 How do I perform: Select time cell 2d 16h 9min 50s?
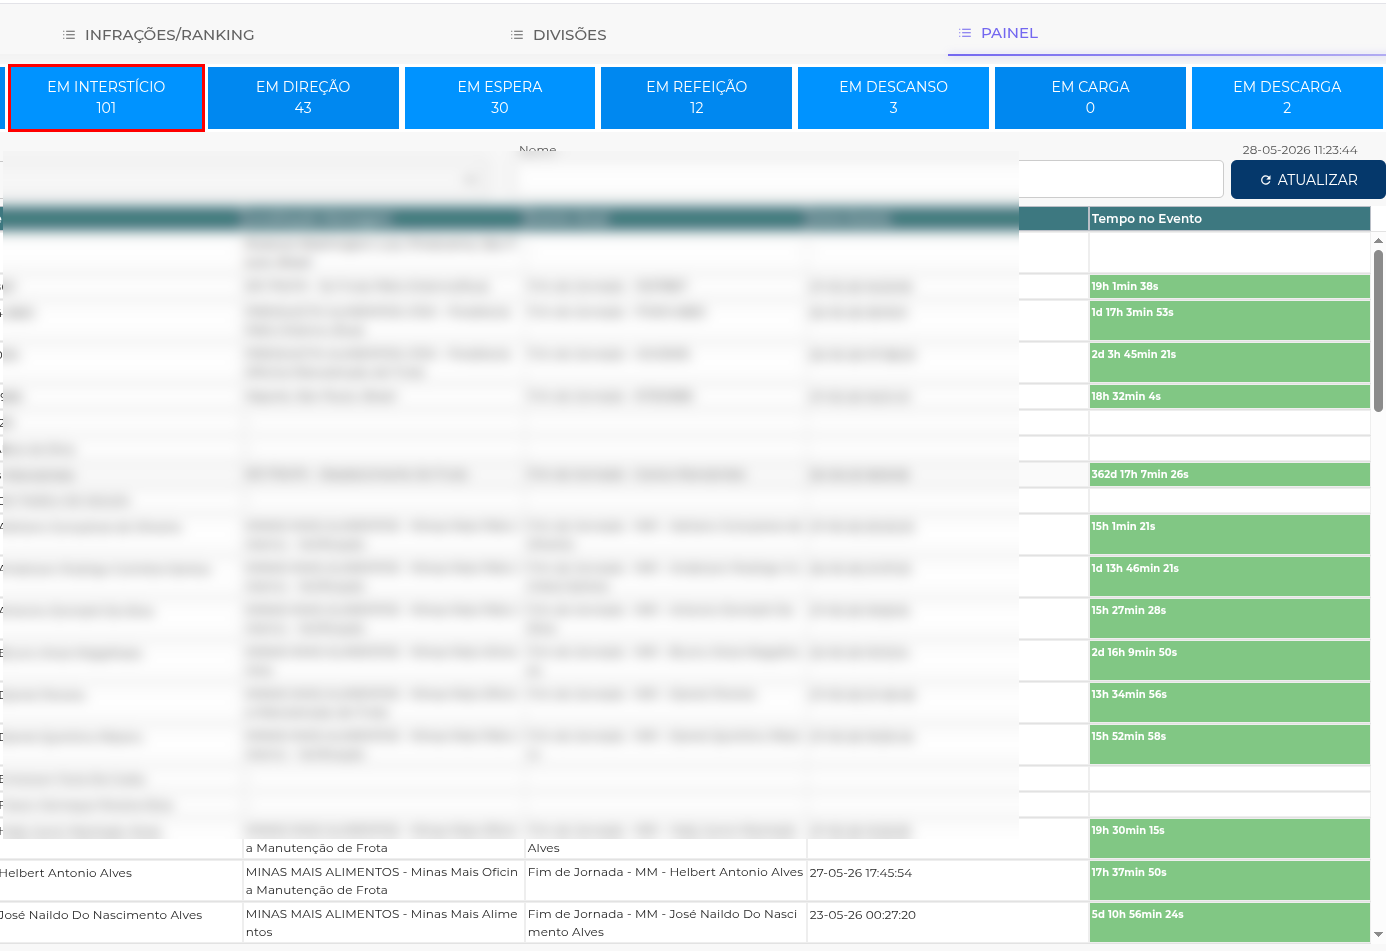click(1229, 661)
